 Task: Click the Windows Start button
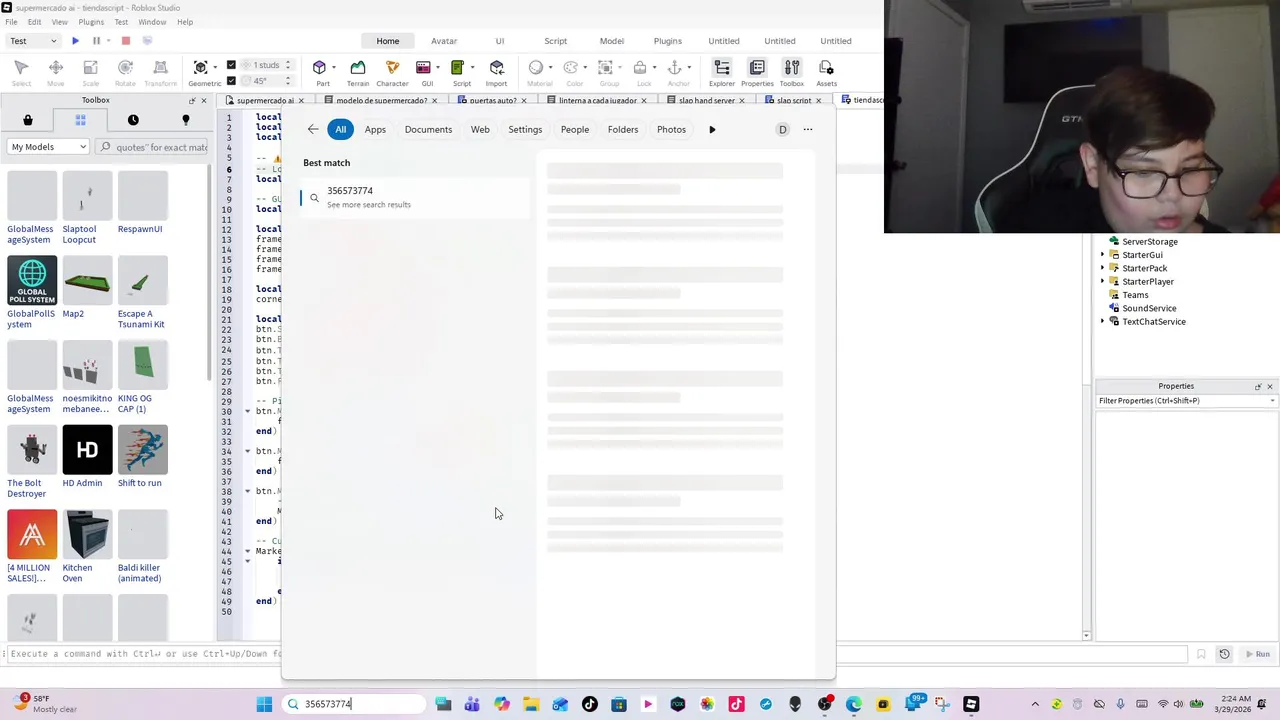point(264,704)
